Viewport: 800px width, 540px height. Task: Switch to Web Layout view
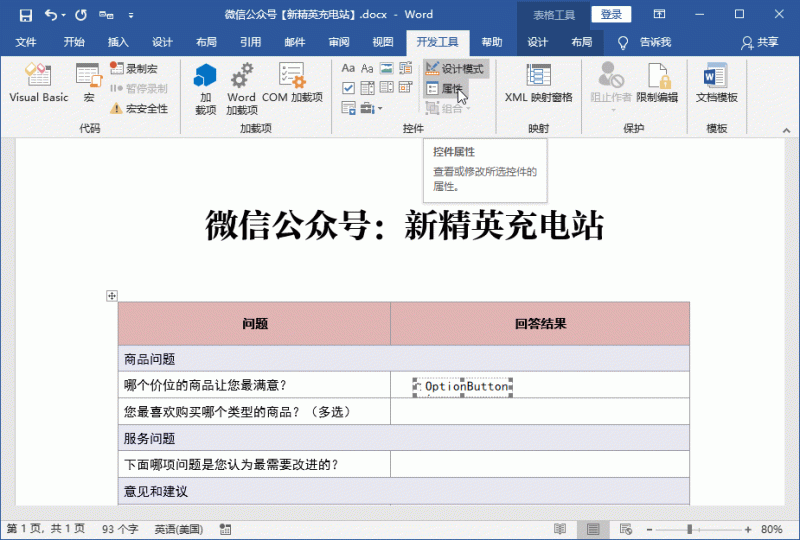626,529
